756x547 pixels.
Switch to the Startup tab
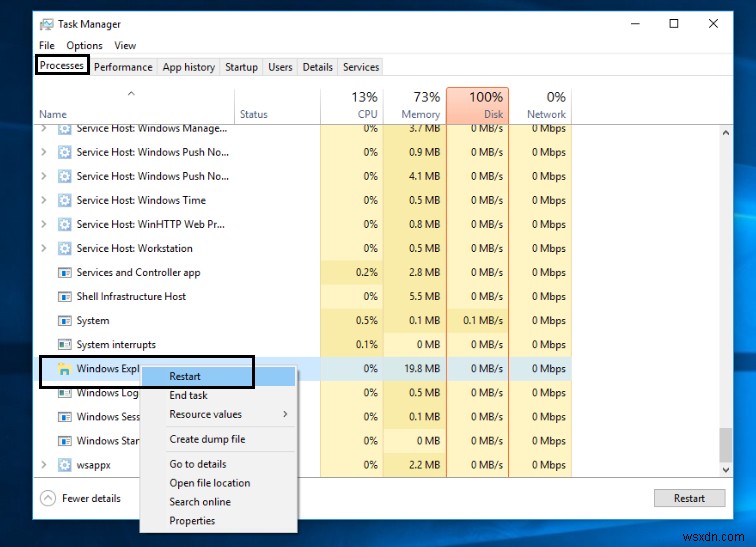tap(241, 67)
